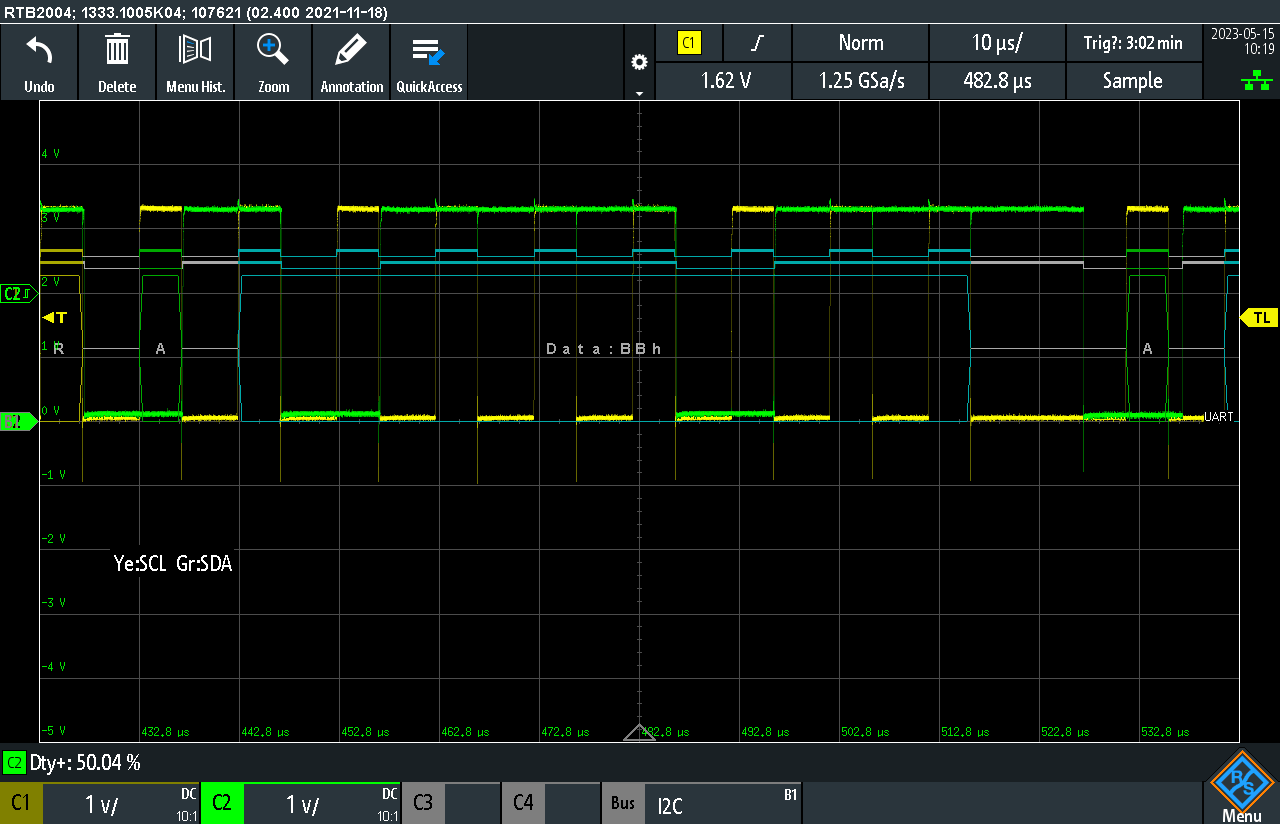This screenshot has width=1280, height=824.
Task: Open channel C2 vertical settings
Action: tap(300, 802)
